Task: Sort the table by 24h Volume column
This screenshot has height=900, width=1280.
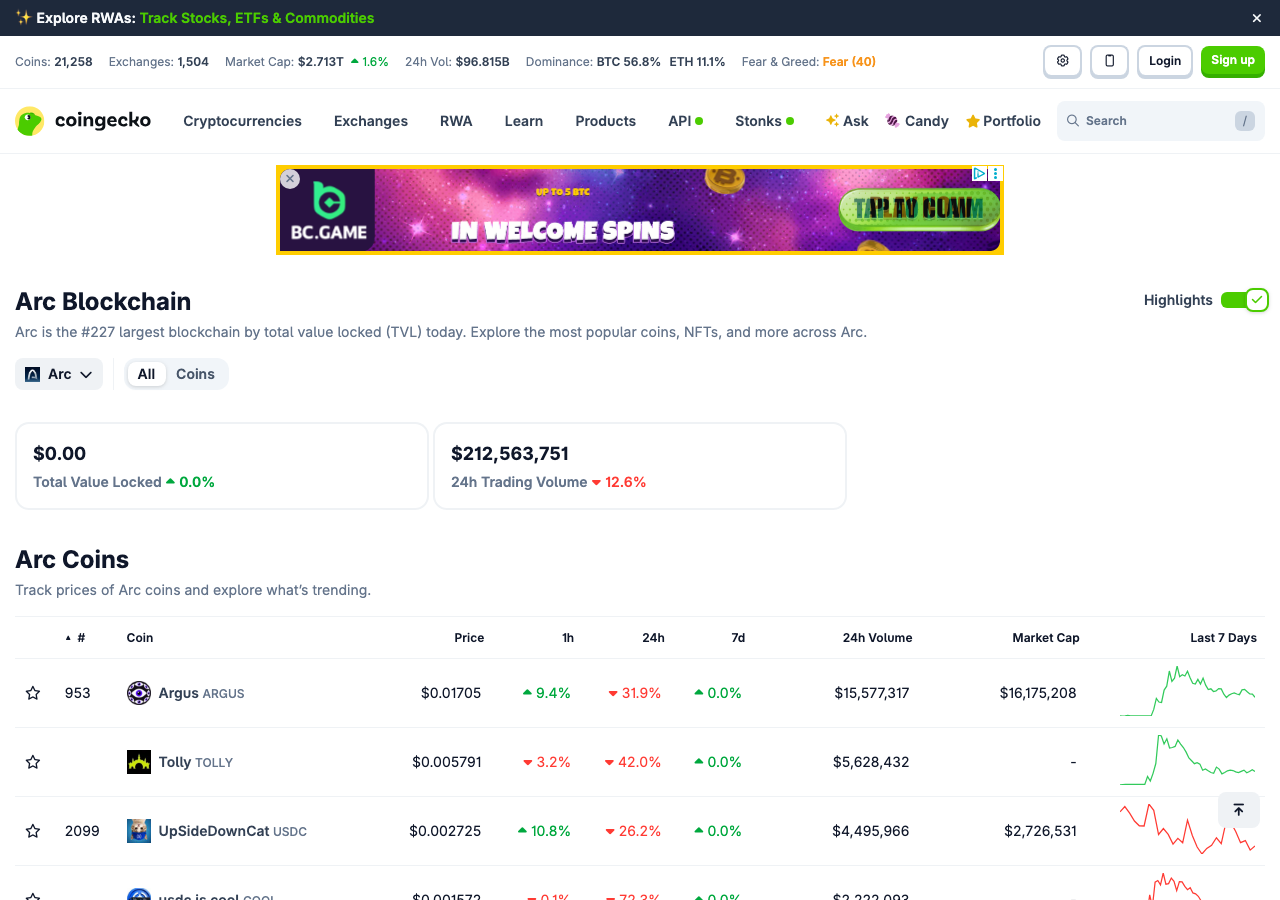Action: (877, 638)
